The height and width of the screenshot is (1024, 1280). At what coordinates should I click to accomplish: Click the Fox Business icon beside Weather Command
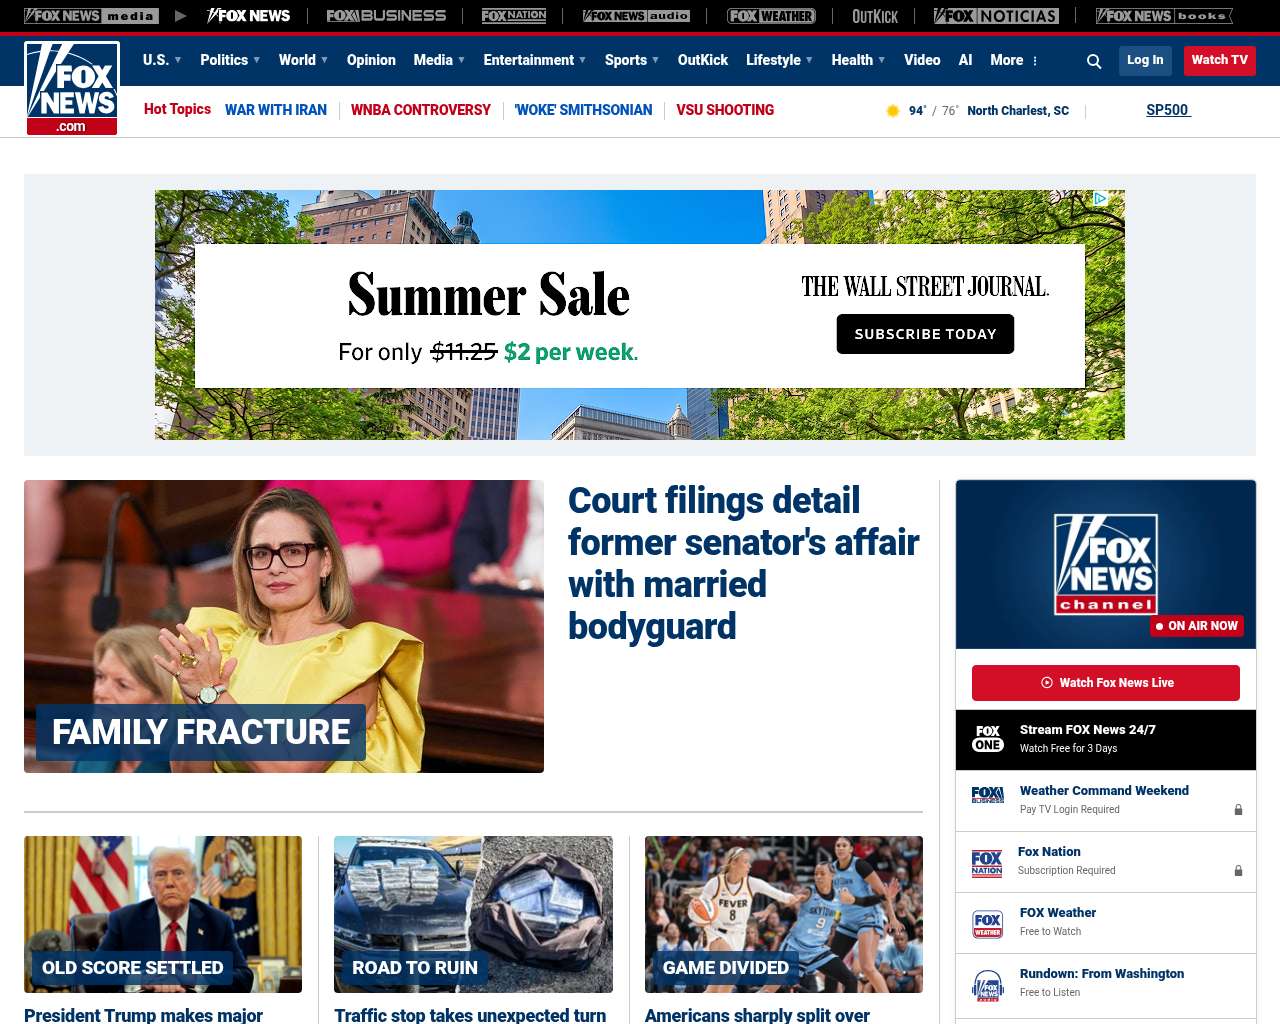[x=988, y=795]
